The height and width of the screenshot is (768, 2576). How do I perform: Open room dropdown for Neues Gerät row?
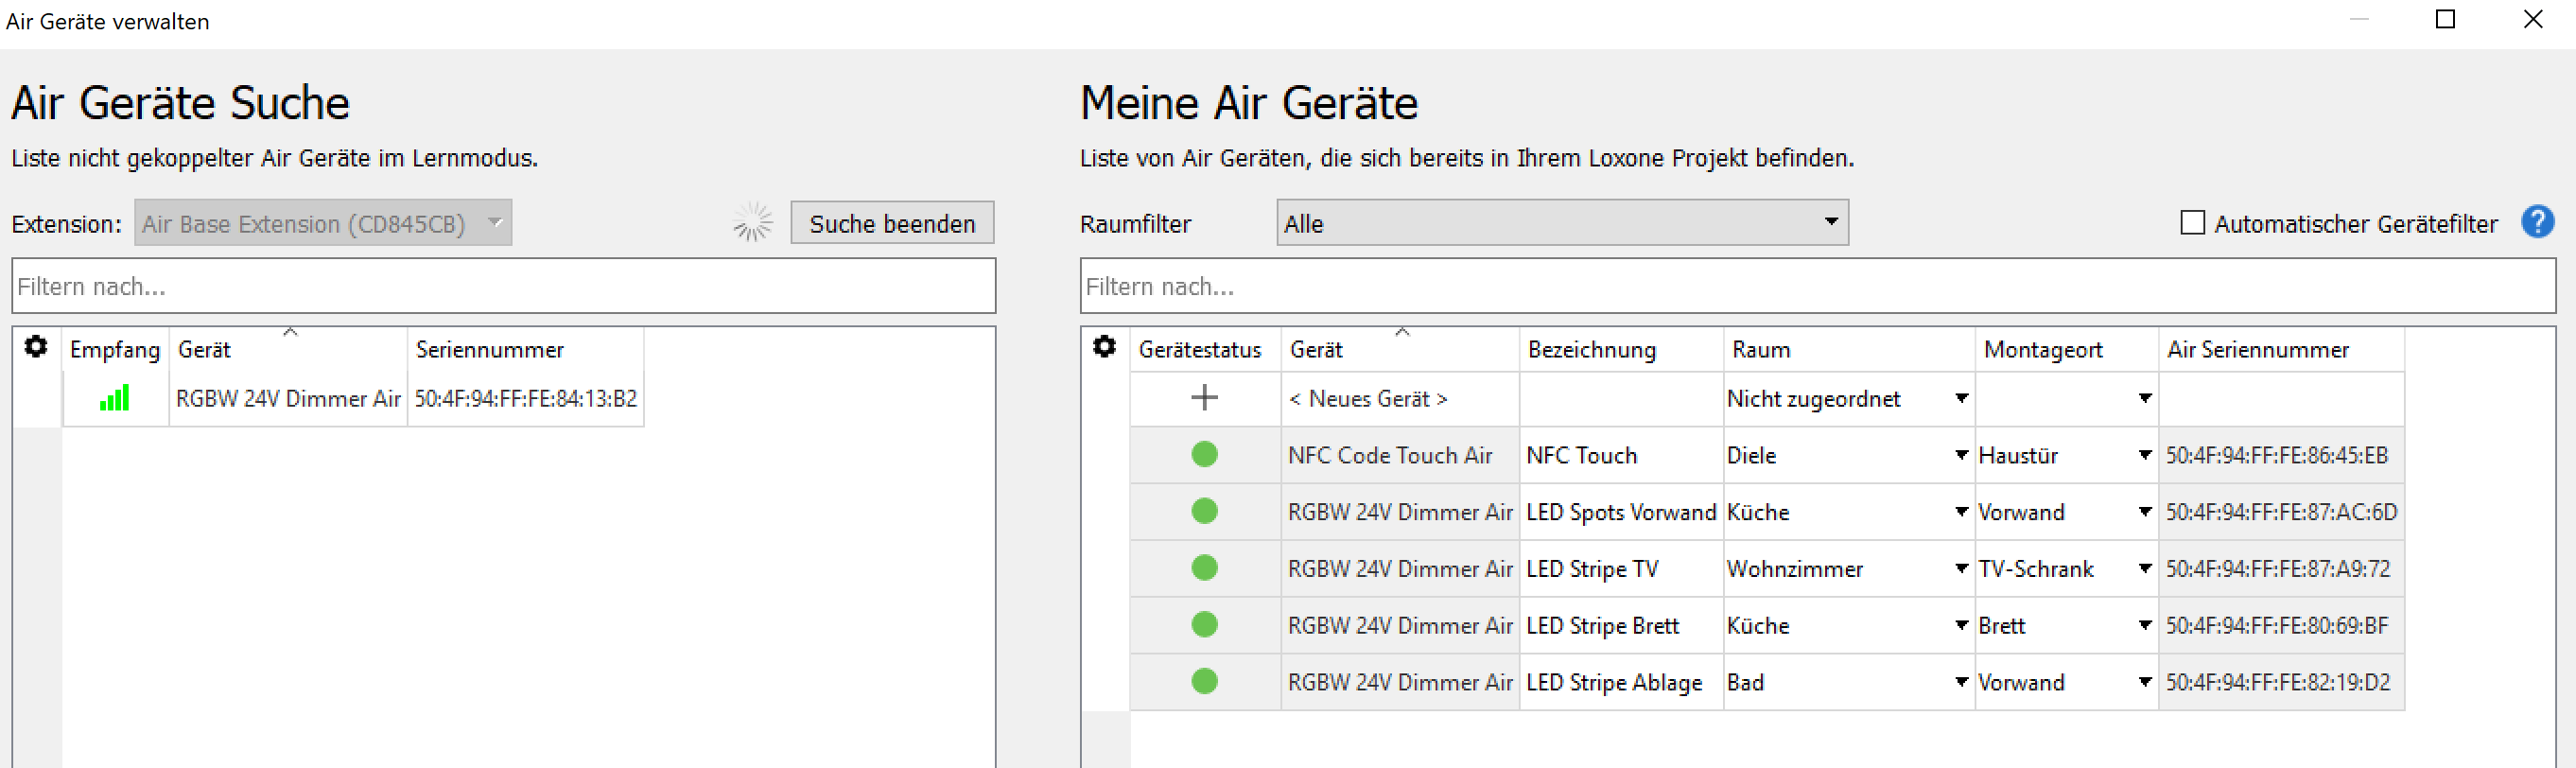tap(1961, 398)
